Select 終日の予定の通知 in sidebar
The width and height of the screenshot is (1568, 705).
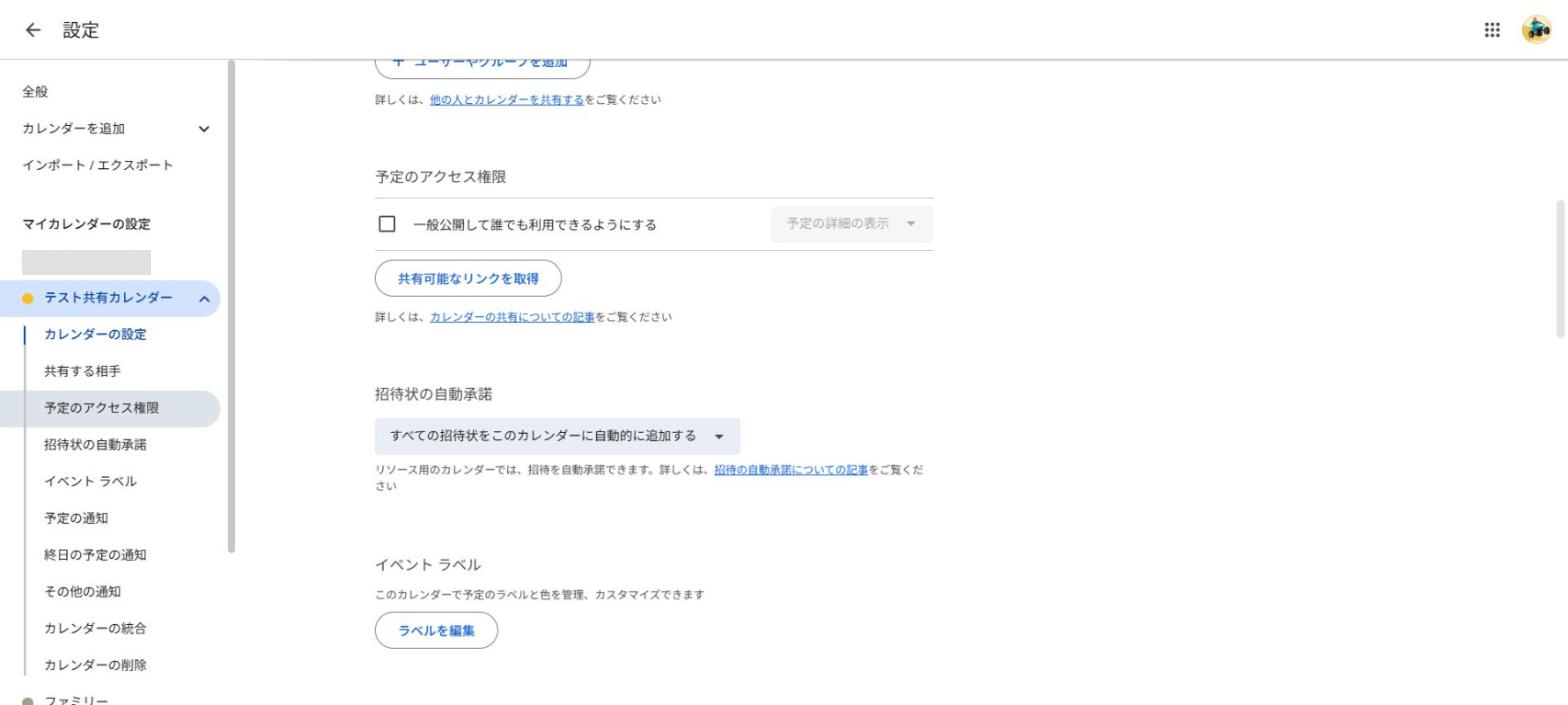tap(95, 555)
